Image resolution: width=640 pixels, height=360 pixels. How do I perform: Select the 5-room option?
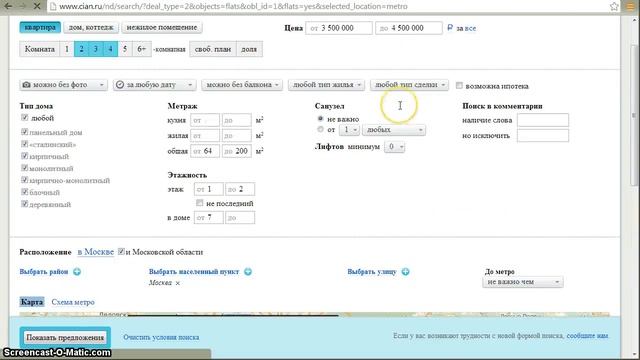pyautogui.click(x=125, y=49)
